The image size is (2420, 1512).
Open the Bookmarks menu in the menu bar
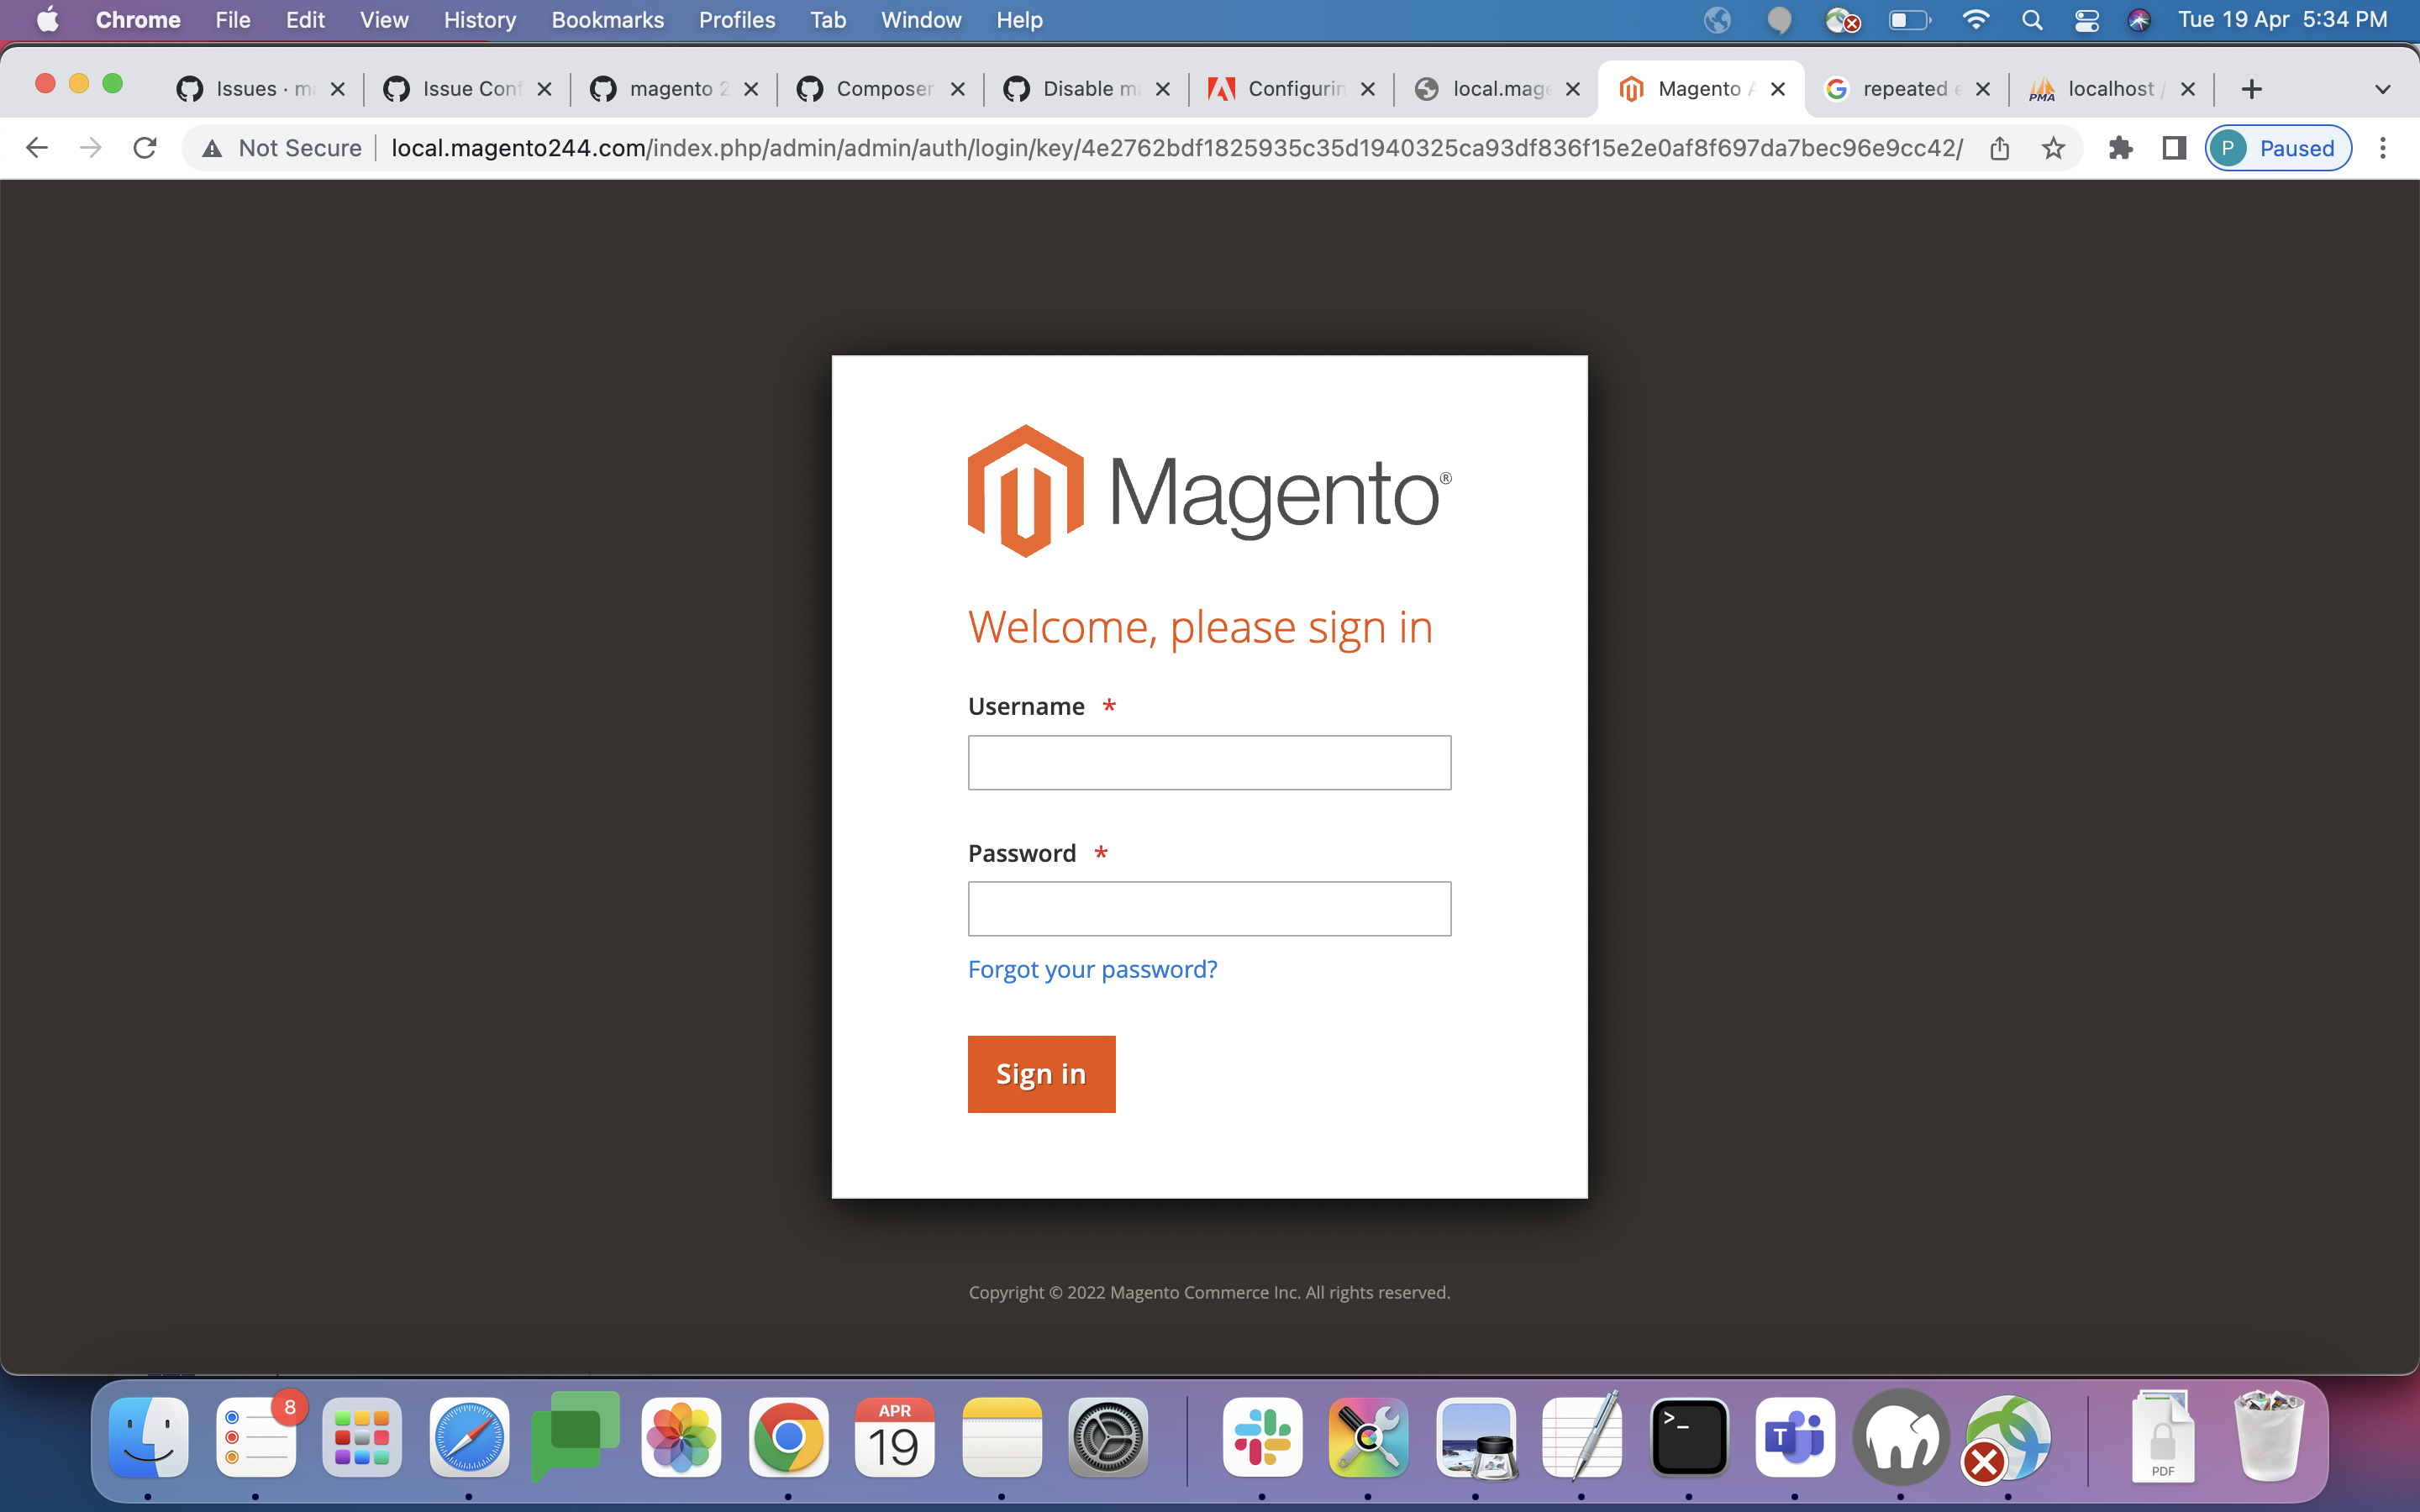coord(608,19)
